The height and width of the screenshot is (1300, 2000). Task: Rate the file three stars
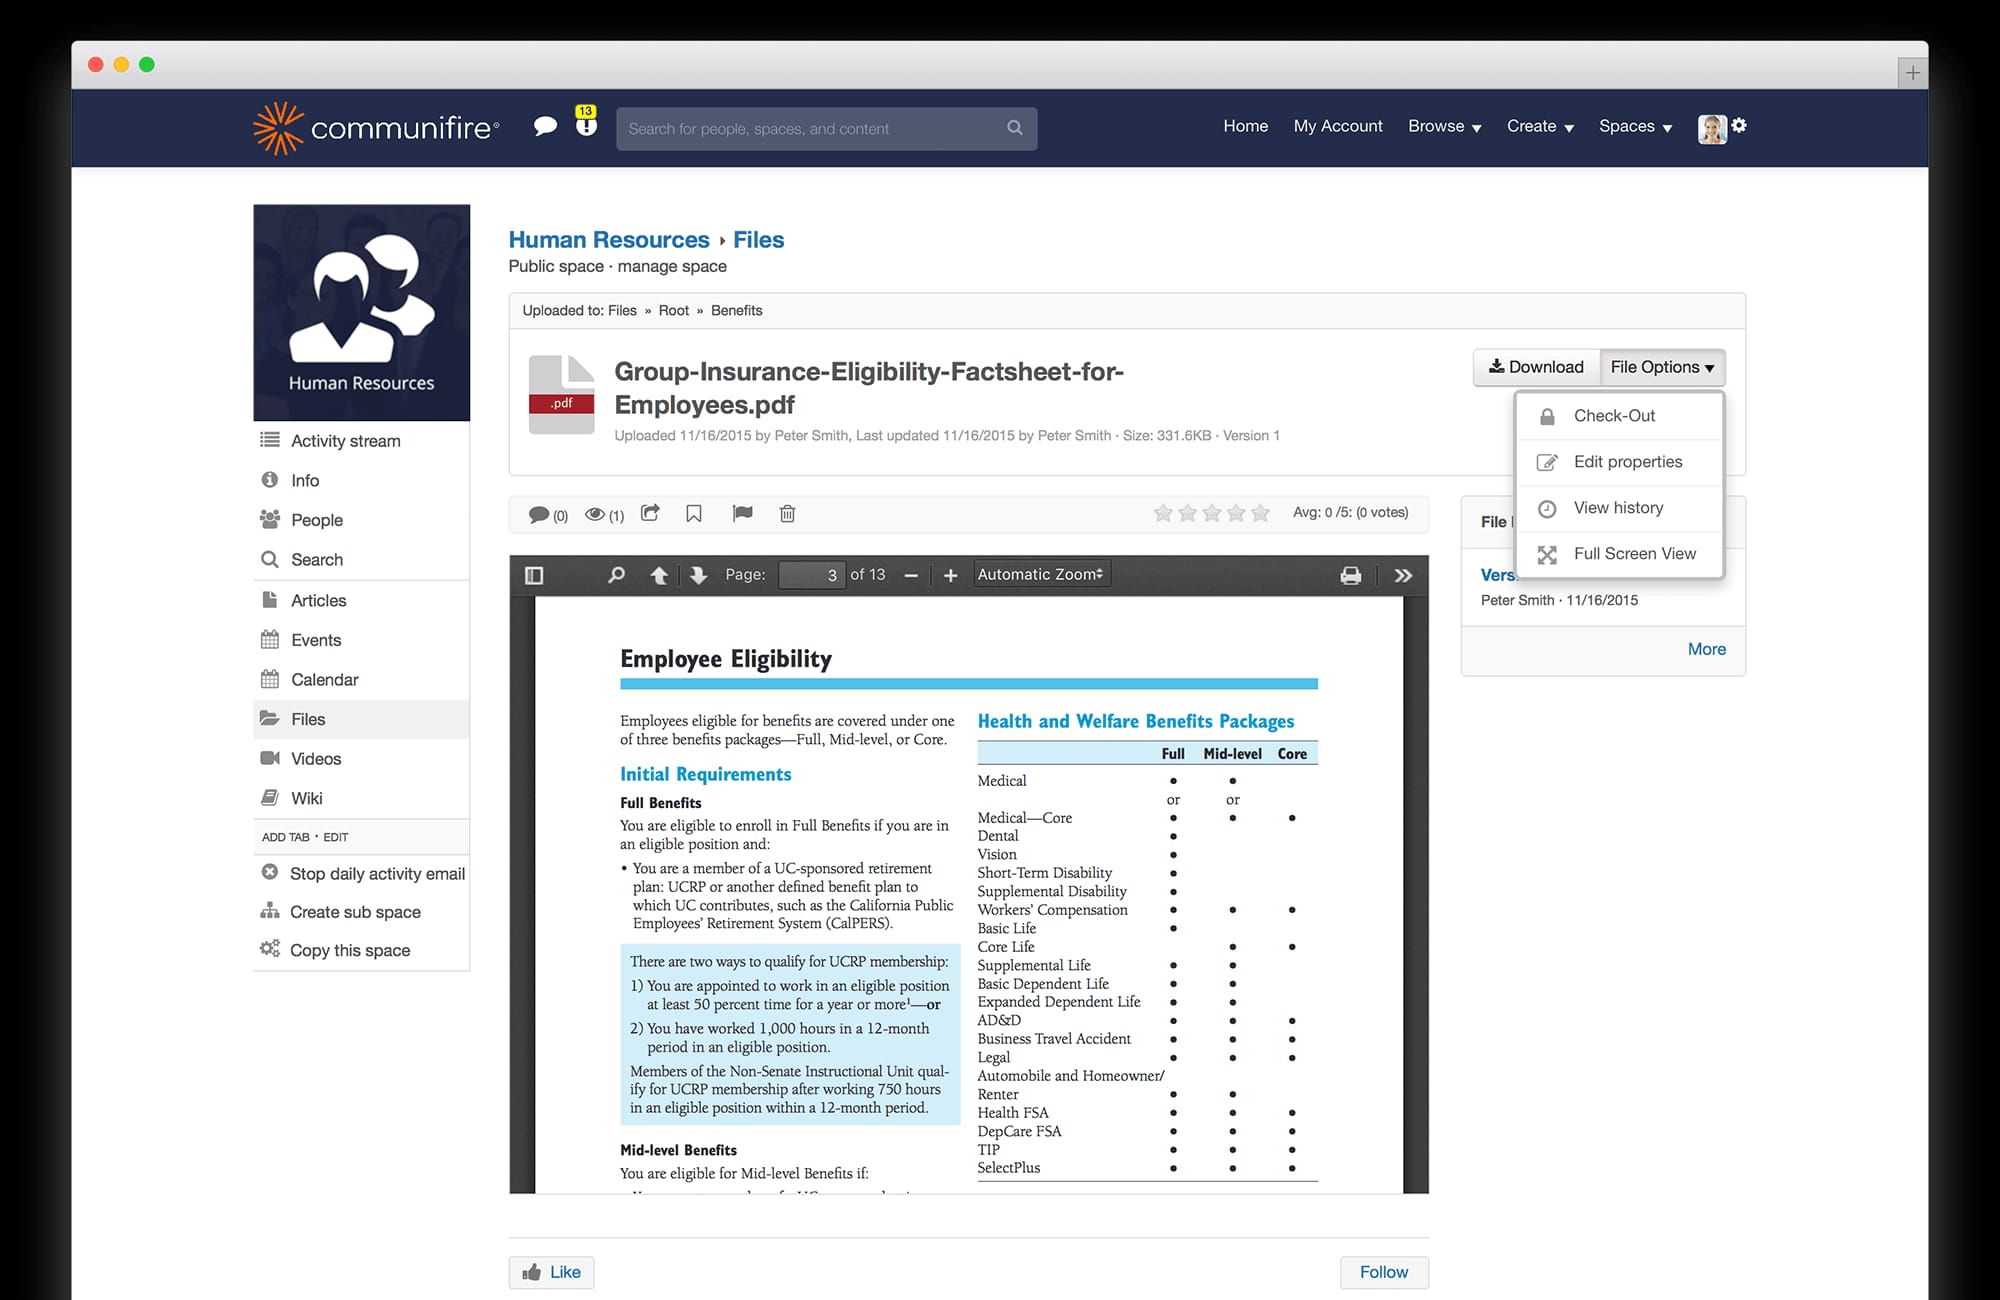(x=1212, y=513)
